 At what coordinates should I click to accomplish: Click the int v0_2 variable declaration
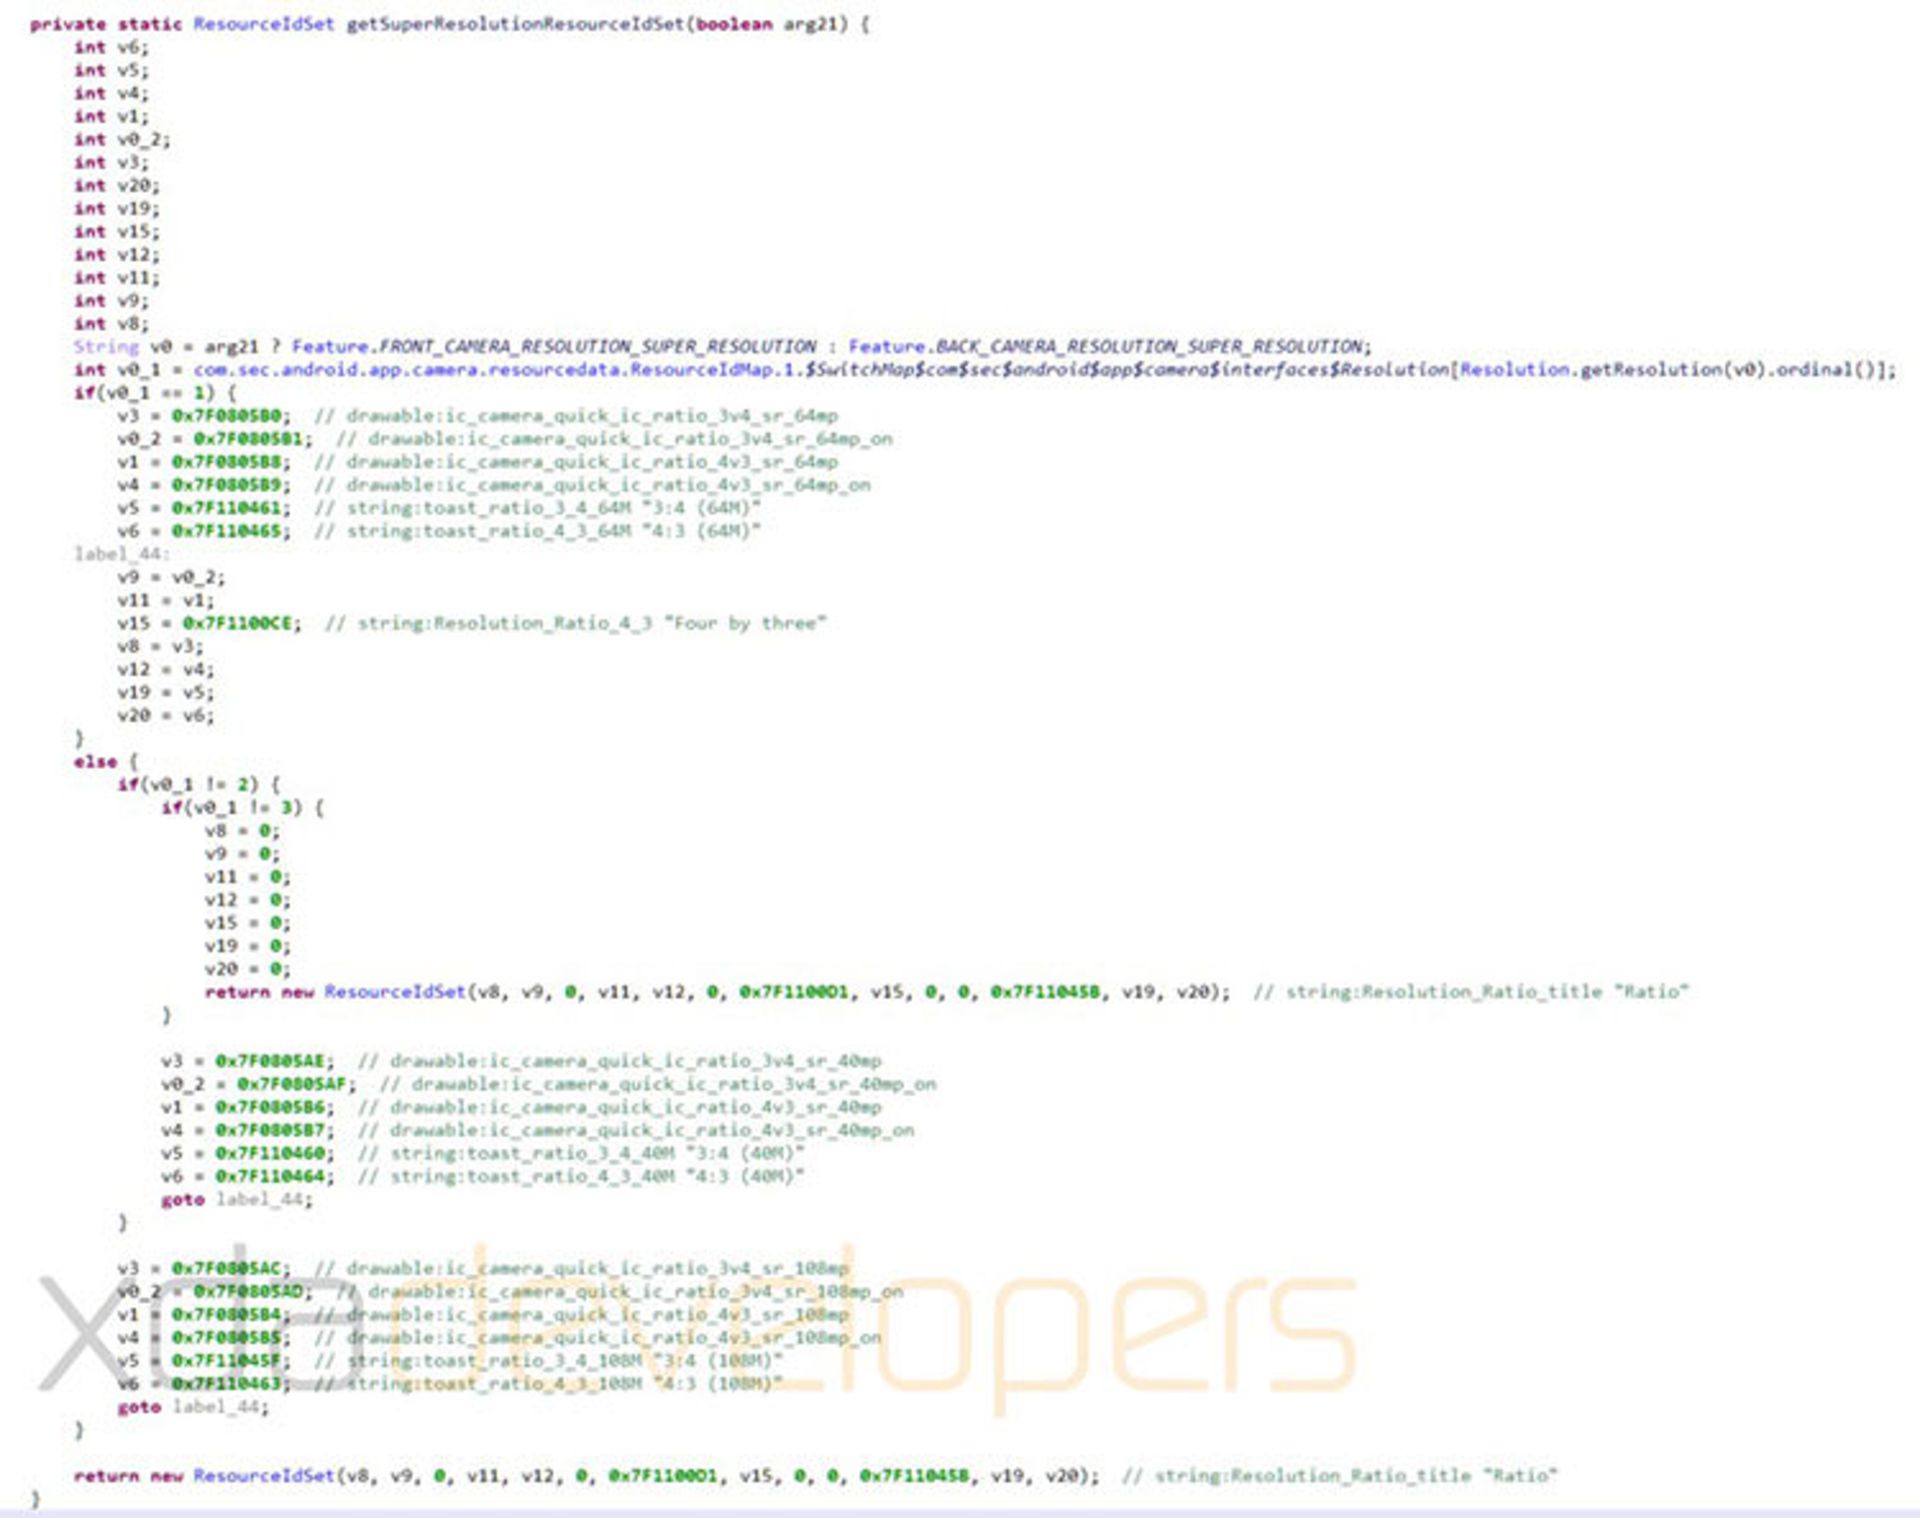click(122, 139)
